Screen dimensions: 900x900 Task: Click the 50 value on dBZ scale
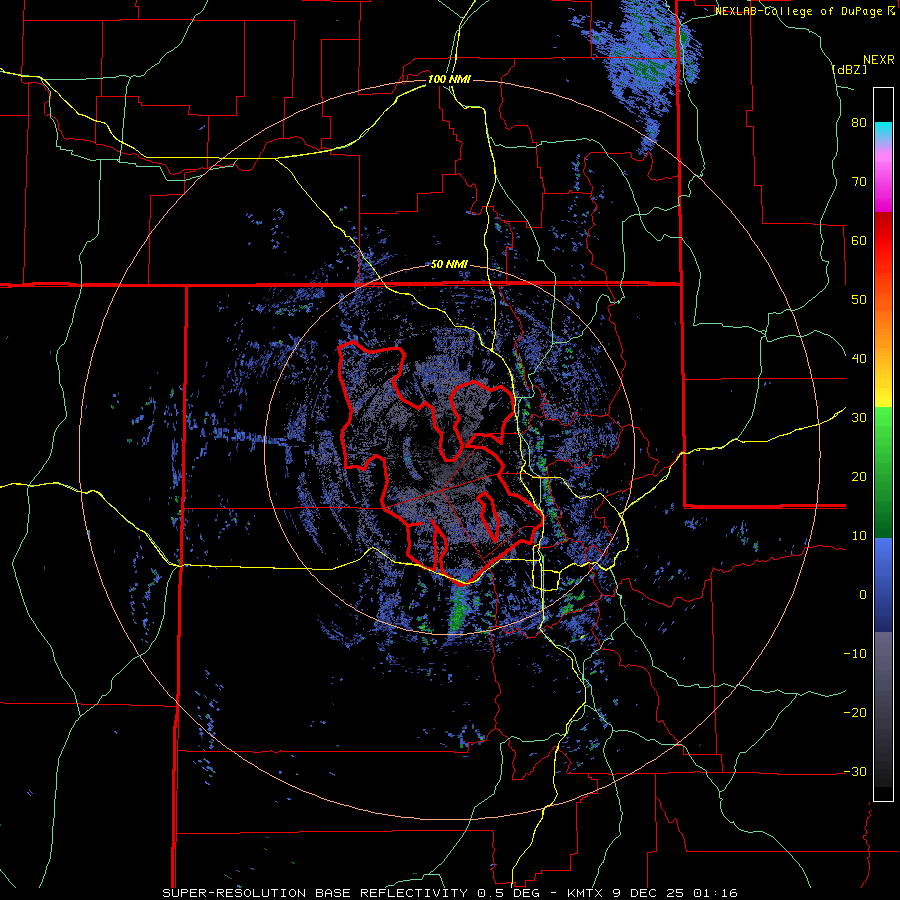[x=859, y=300]
